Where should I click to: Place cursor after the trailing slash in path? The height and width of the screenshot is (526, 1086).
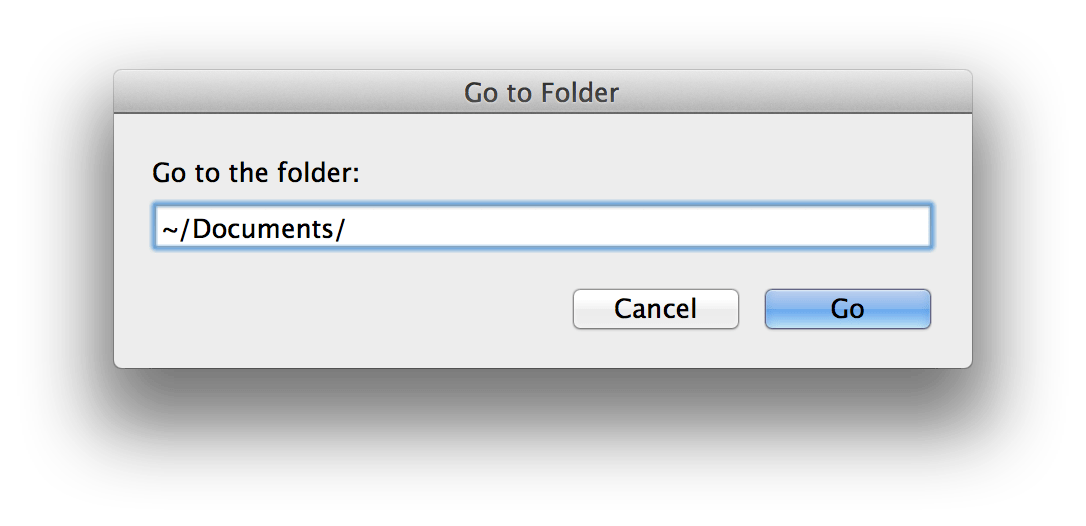tap(346, 229)
